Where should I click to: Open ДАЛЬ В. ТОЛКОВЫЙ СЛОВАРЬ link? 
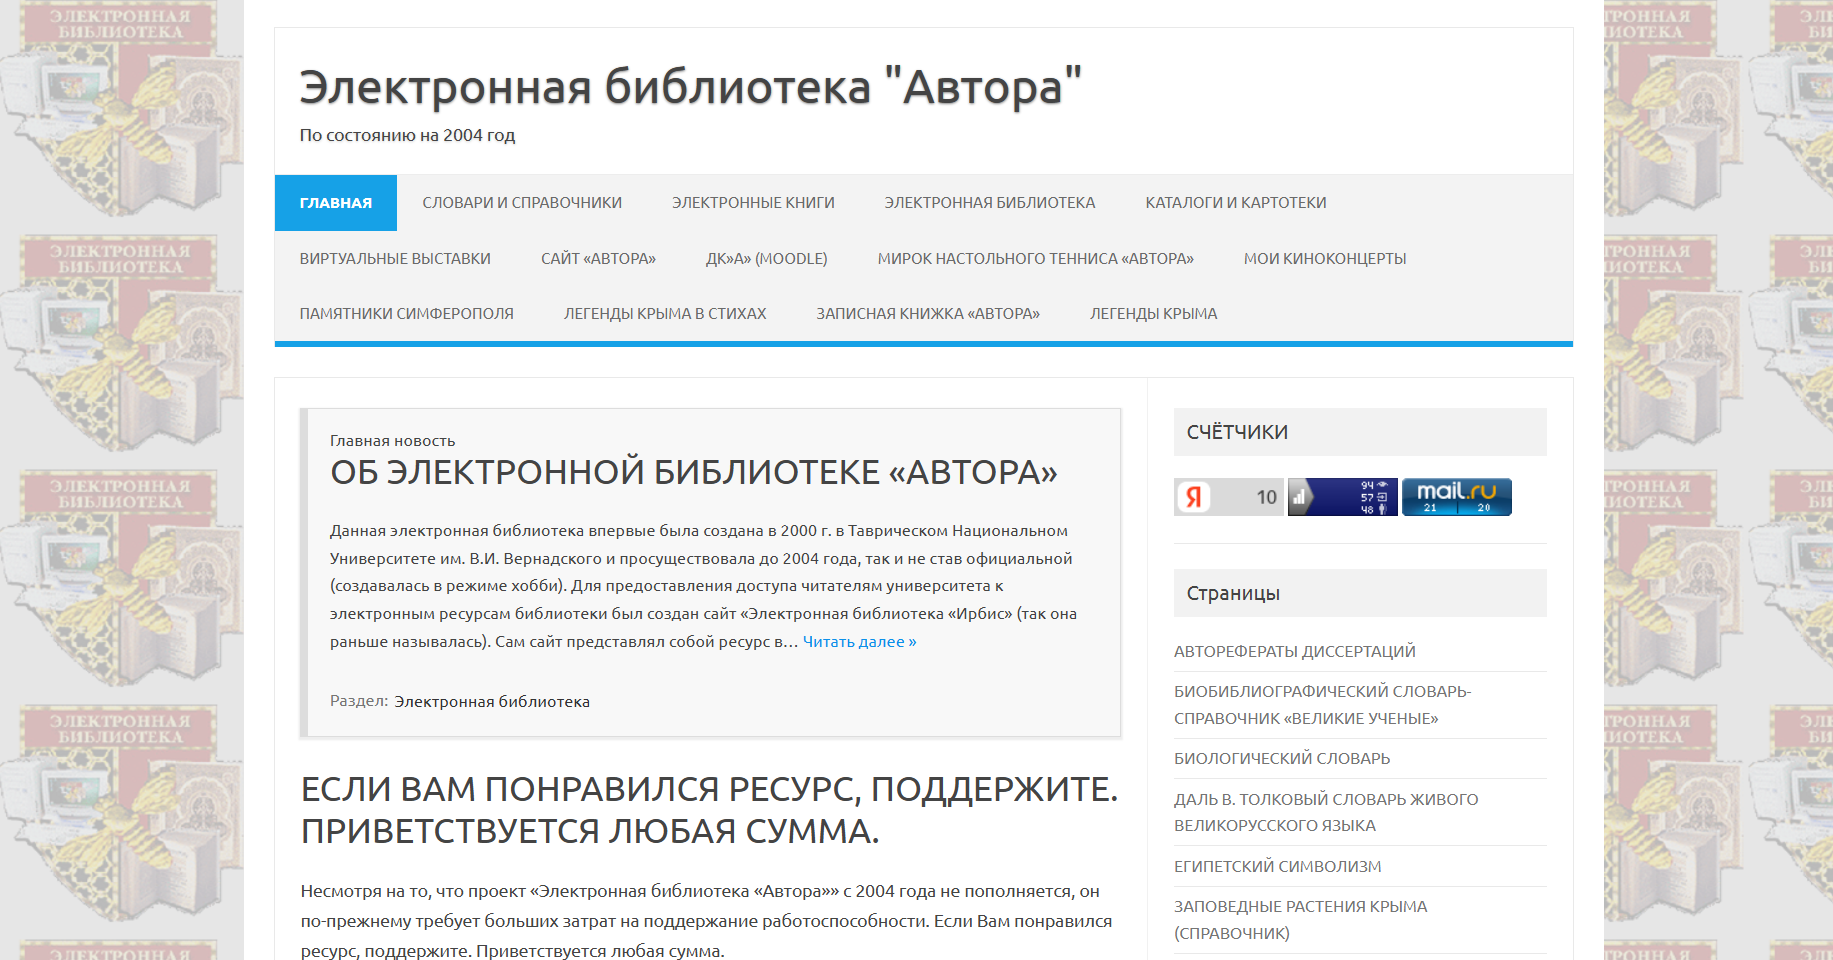(x=1326, y=812)
